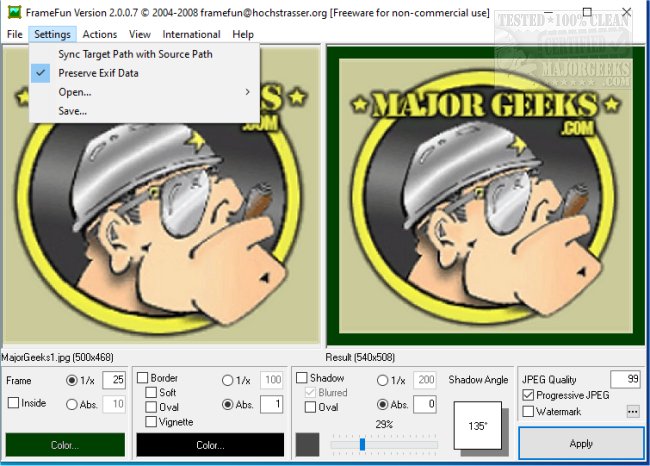Enable the Soft border checkbox

pyautogui.click(x=151, y=392)
